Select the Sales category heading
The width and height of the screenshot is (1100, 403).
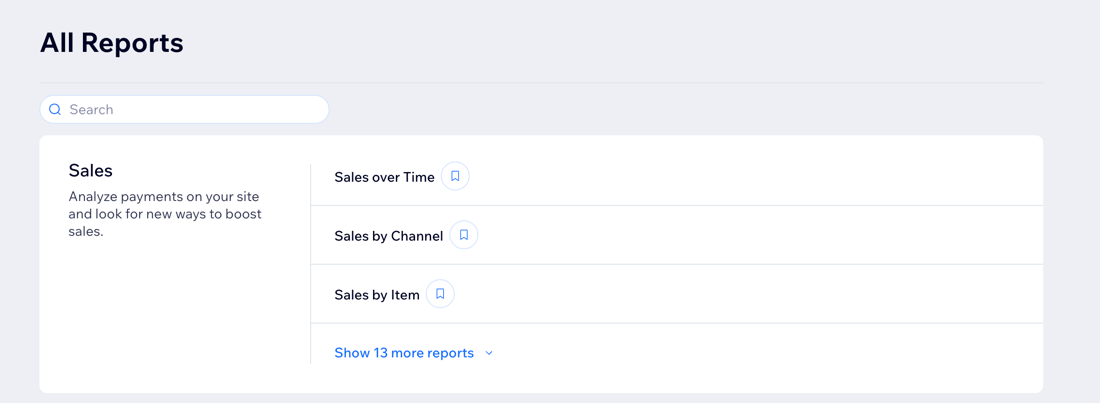(90, 171)
